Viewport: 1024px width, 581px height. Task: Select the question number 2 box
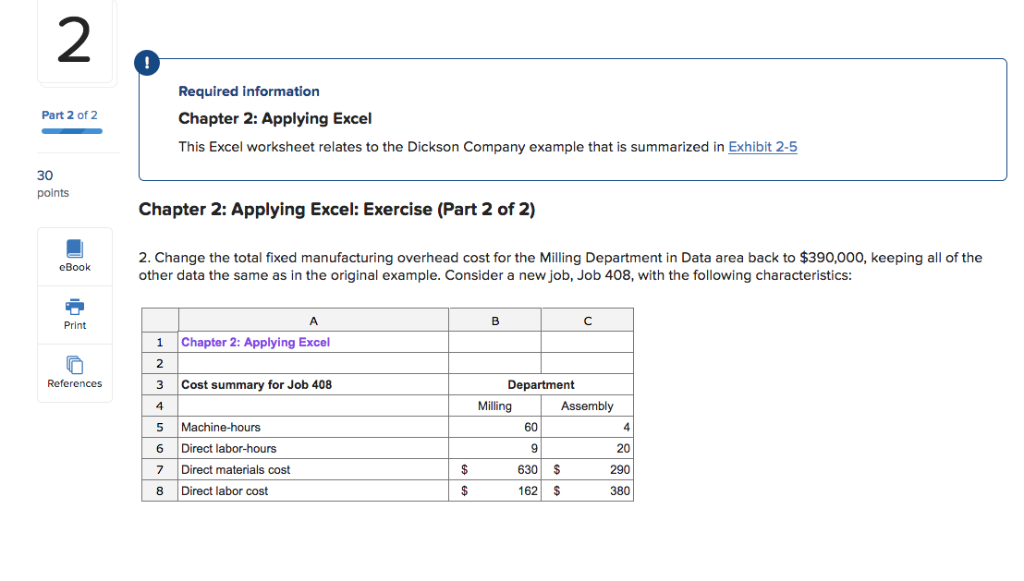tap(74, 40)
